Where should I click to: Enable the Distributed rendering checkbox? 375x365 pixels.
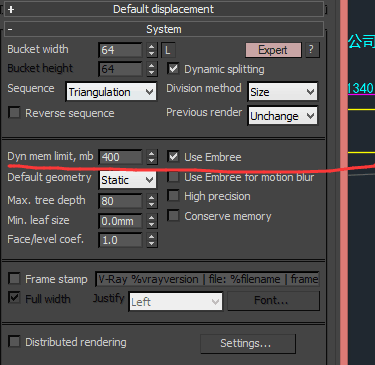pos(14,341)
